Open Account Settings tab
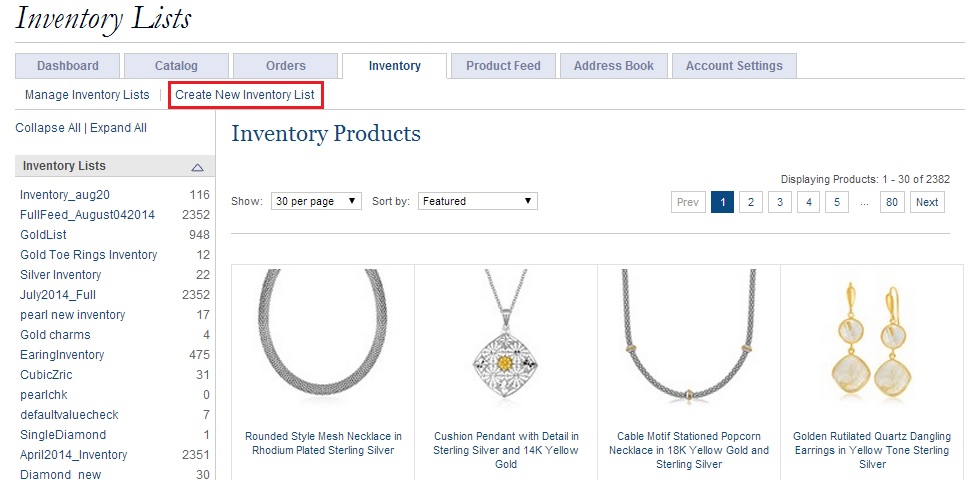The image size is (970, 480). pos(735,66)
